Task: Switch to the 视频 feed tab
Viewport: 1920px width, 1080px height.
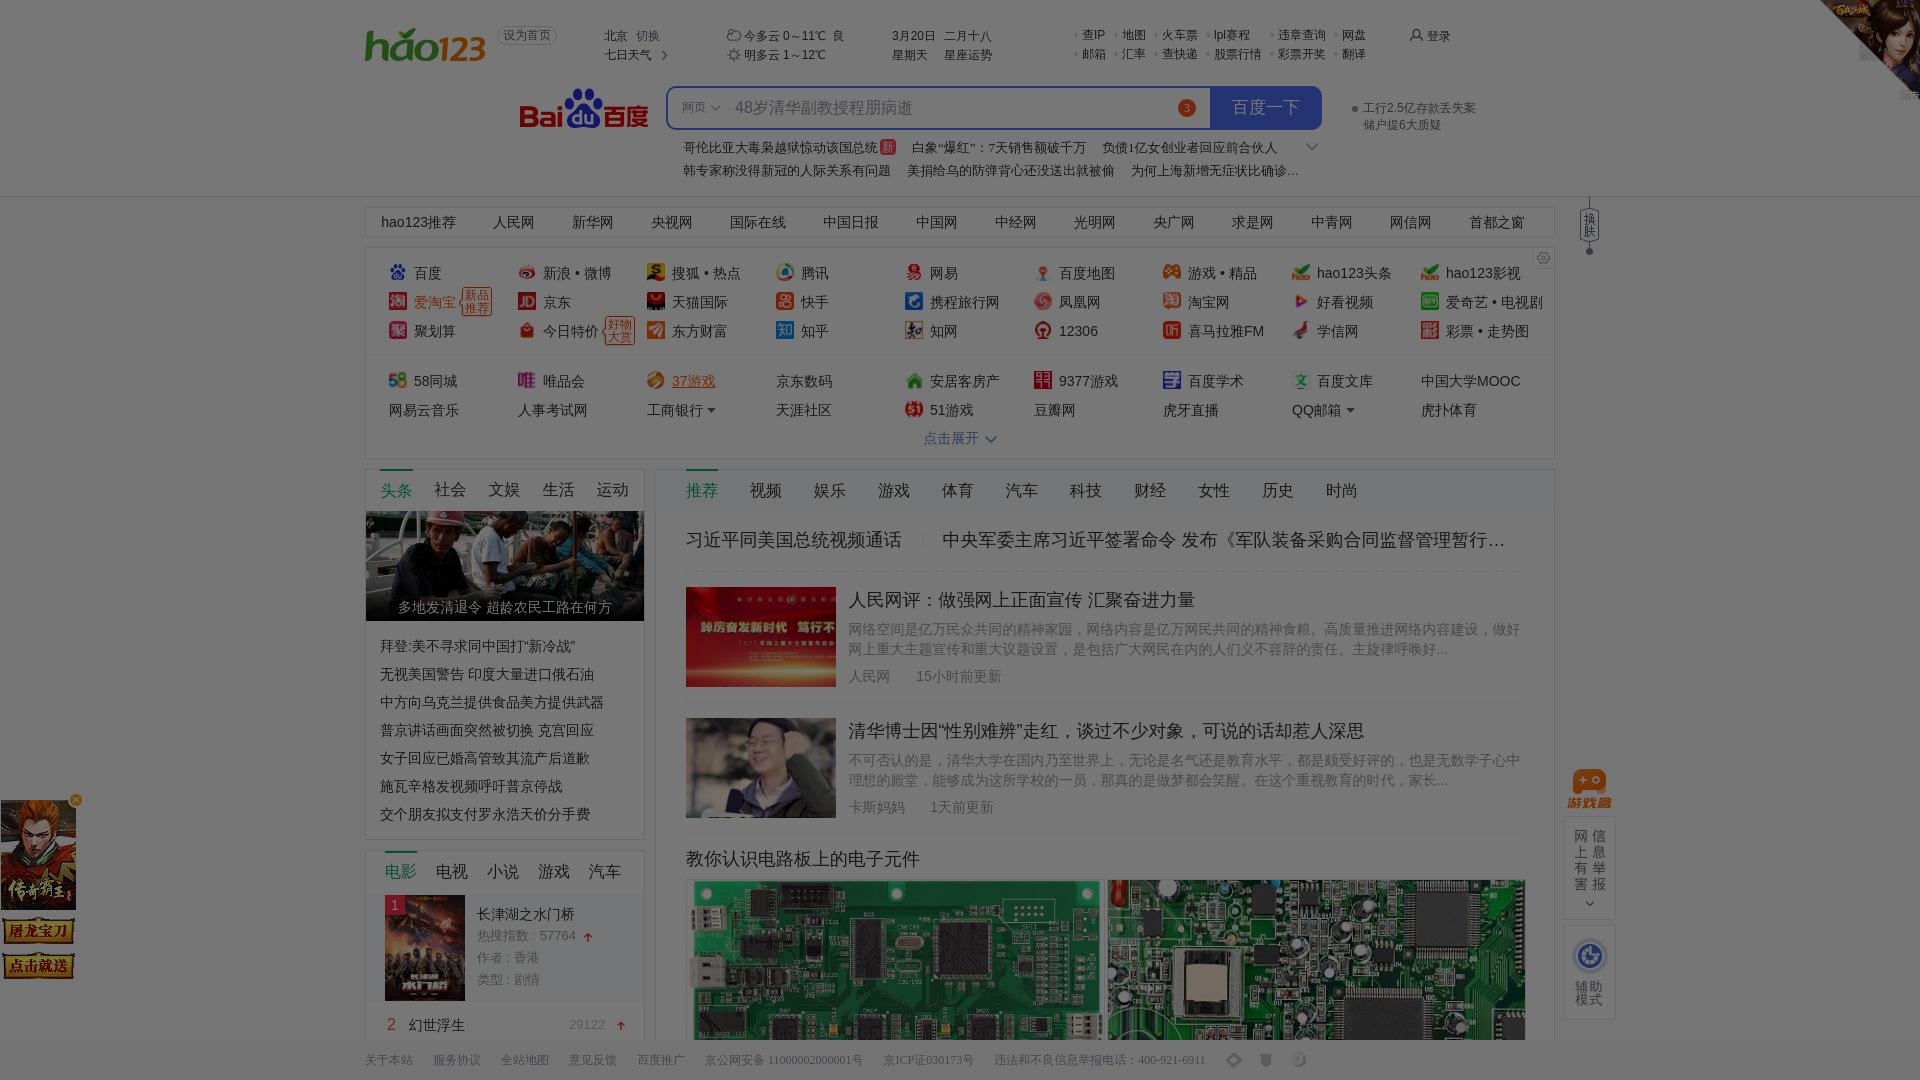Action: tap(766, 491)
